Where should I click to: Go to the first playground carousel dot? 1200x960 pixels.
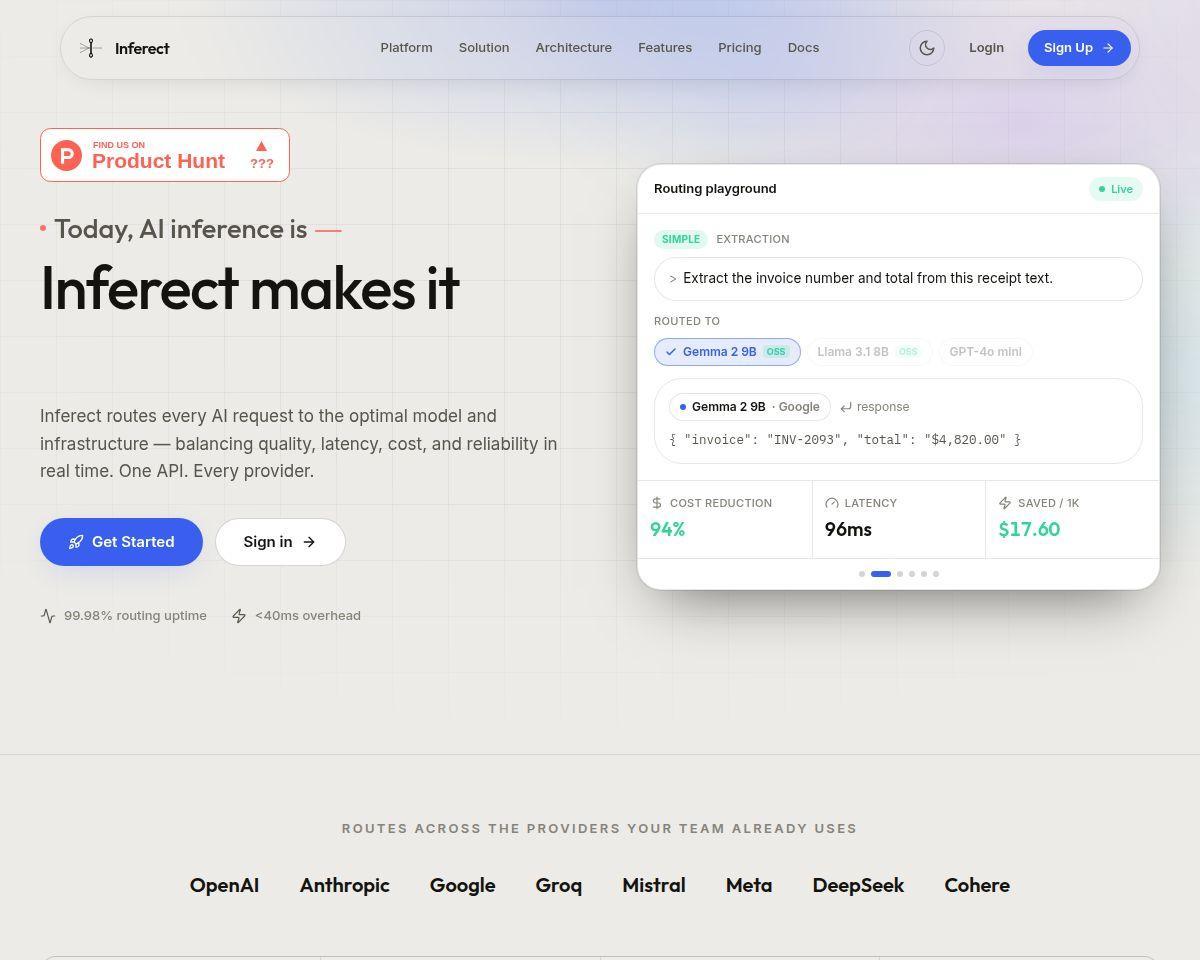click(862, 574)
